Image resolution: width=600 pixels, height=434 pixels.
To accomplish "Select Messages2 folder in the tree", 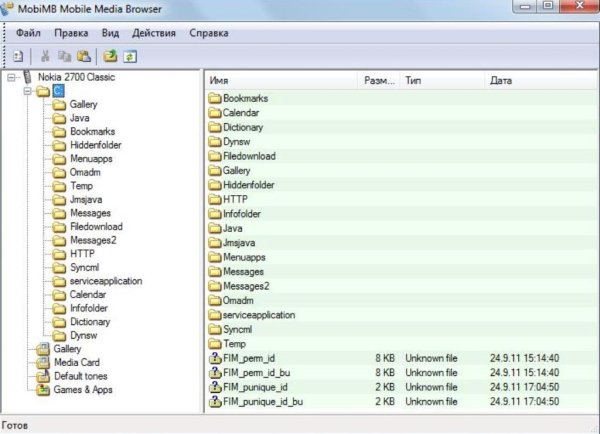I will click(93, 240).
